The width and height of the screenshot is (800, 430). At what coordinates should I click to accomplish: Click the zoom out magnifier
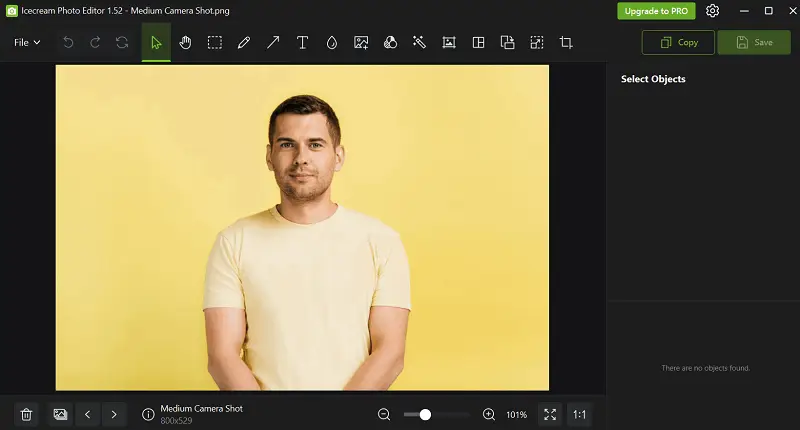(384, 414)
